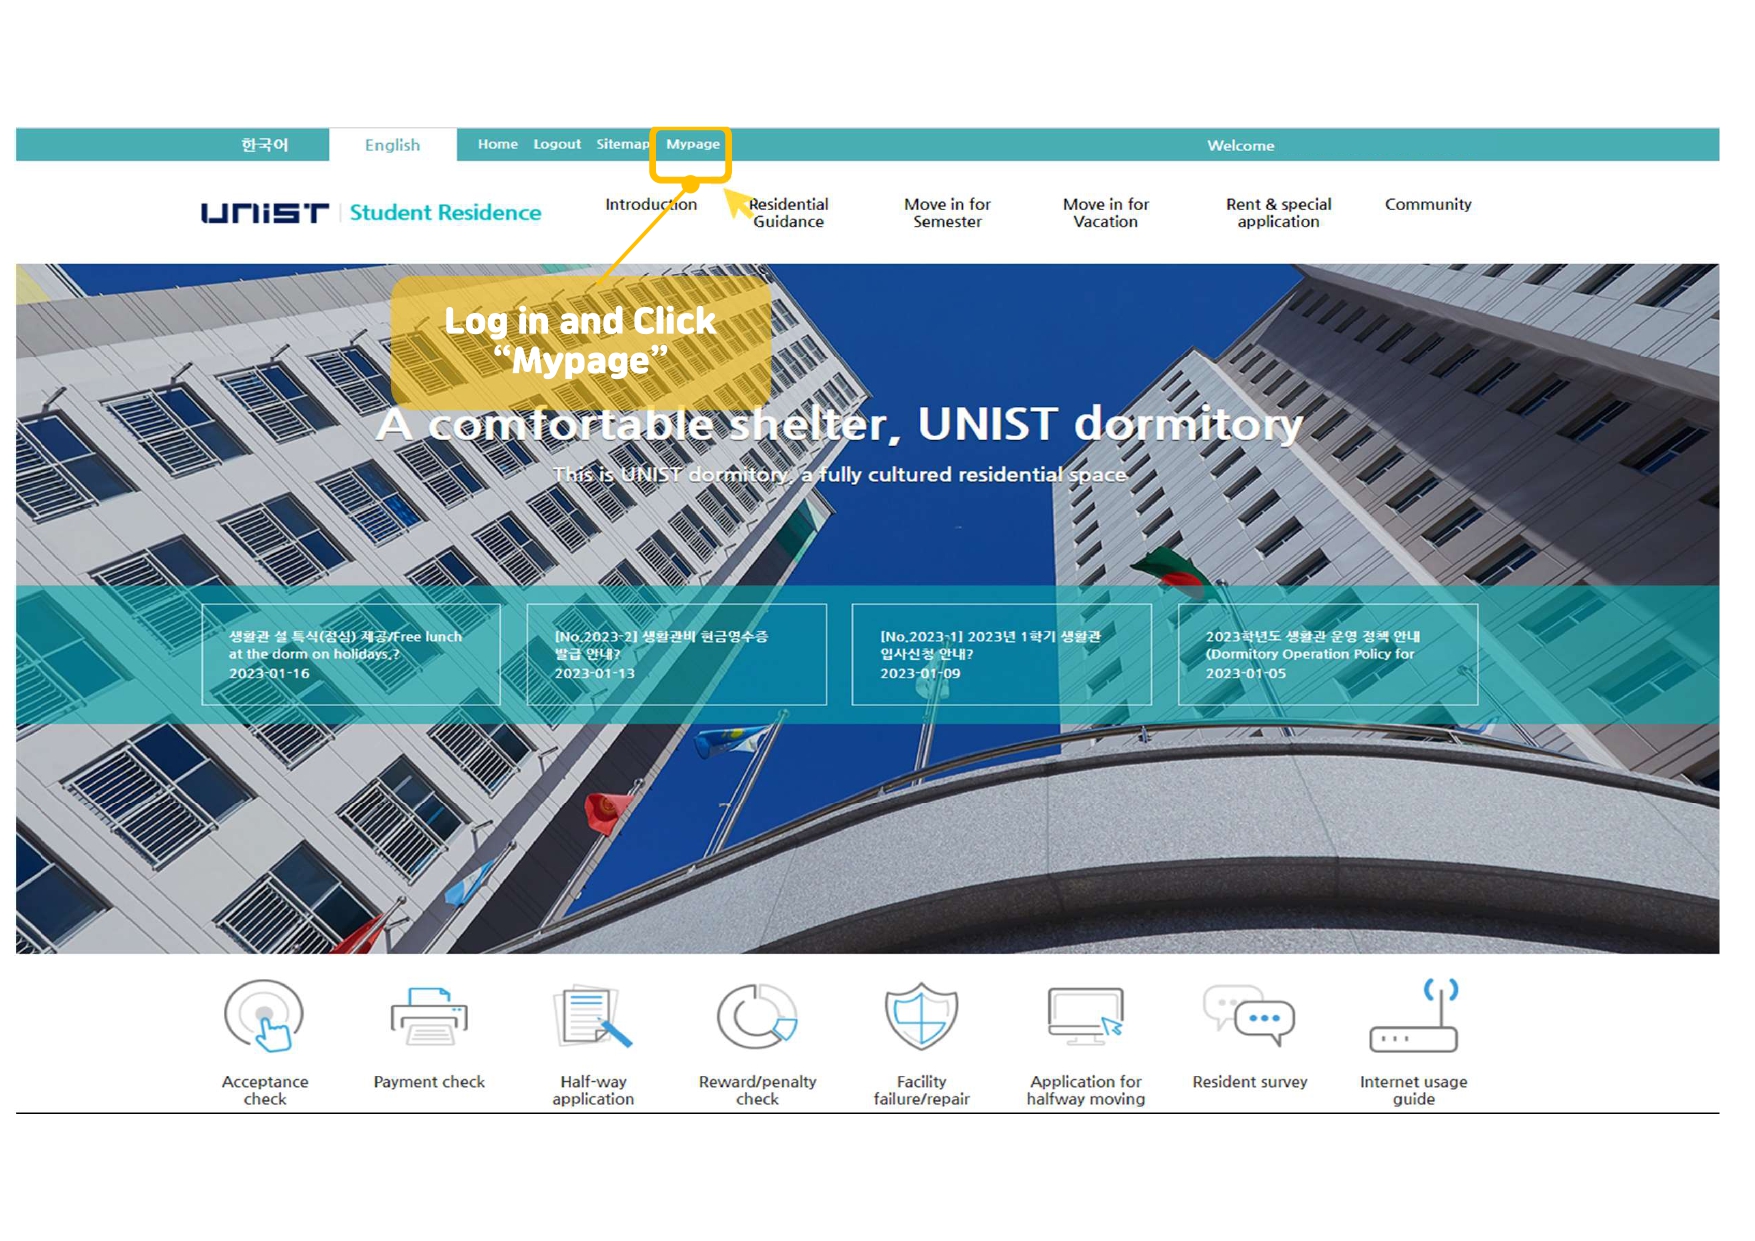
Task: Open the Introduction menu
Action: coord(650,204)
